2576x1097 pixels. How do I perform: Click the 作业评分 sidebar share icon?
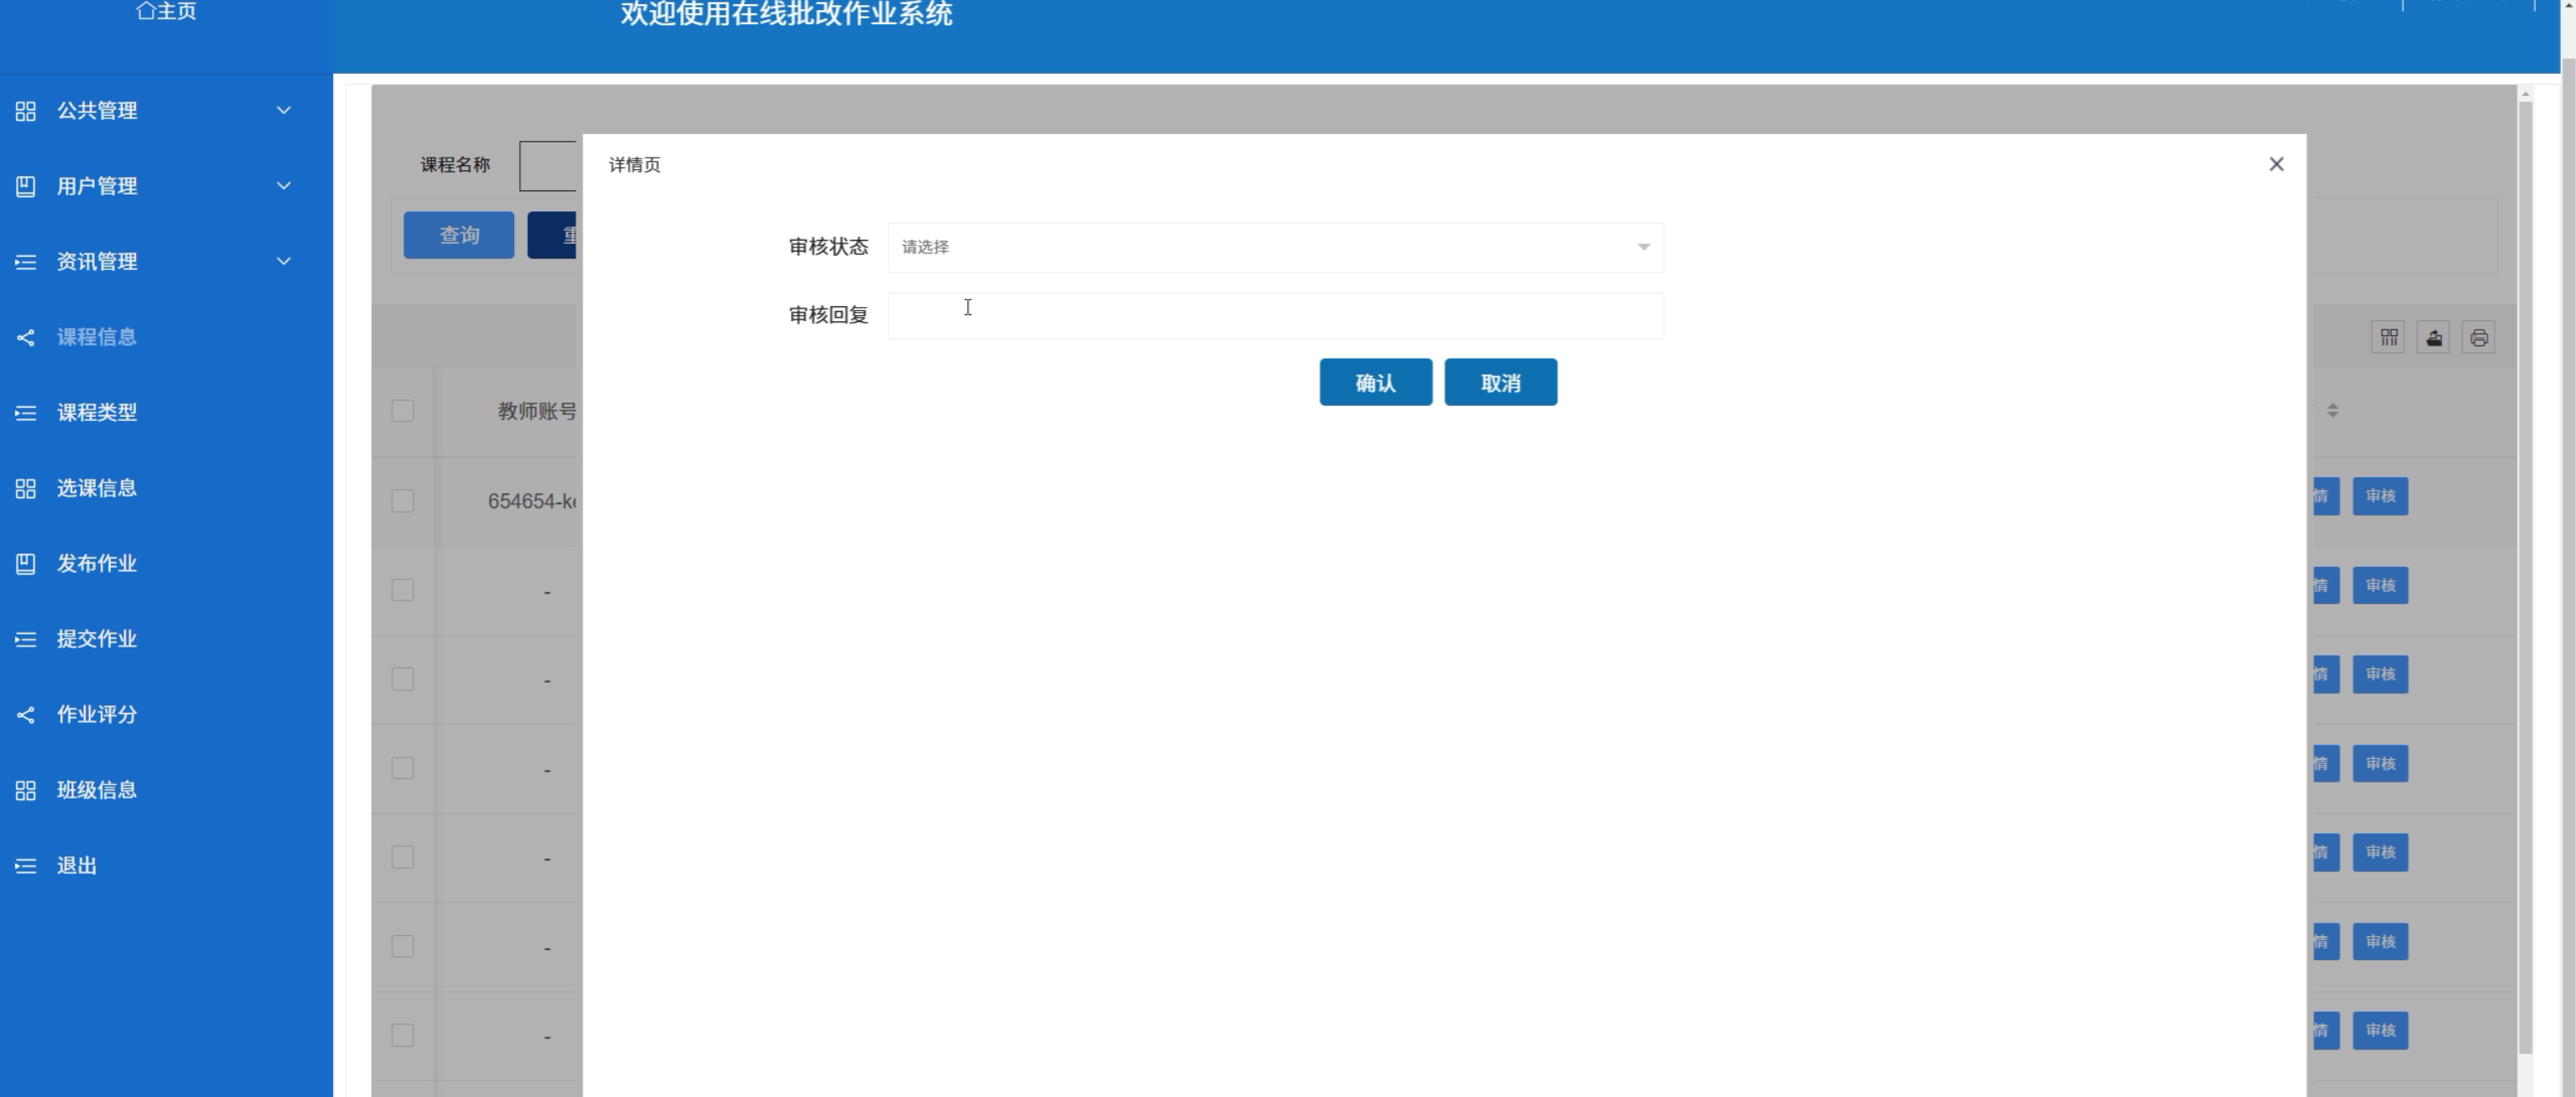tap(26, 715)
